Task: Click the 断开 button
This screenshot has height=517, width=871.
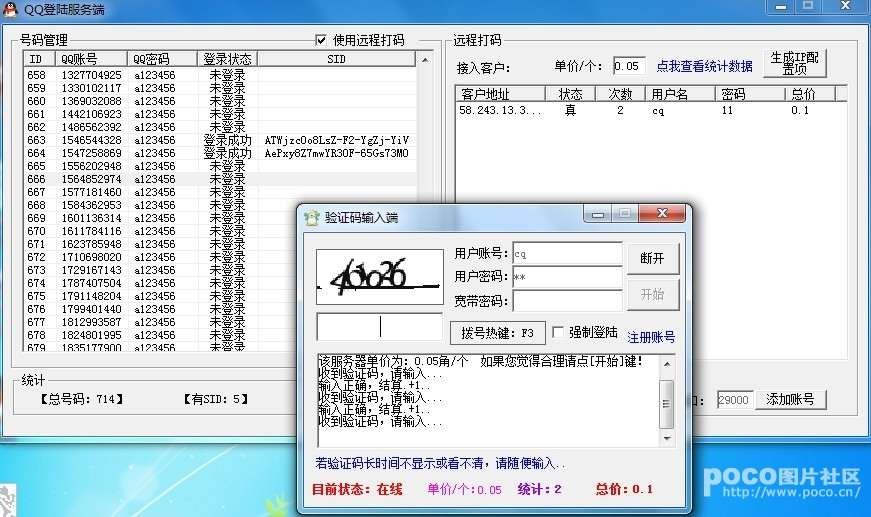Action: pos(652,258)
